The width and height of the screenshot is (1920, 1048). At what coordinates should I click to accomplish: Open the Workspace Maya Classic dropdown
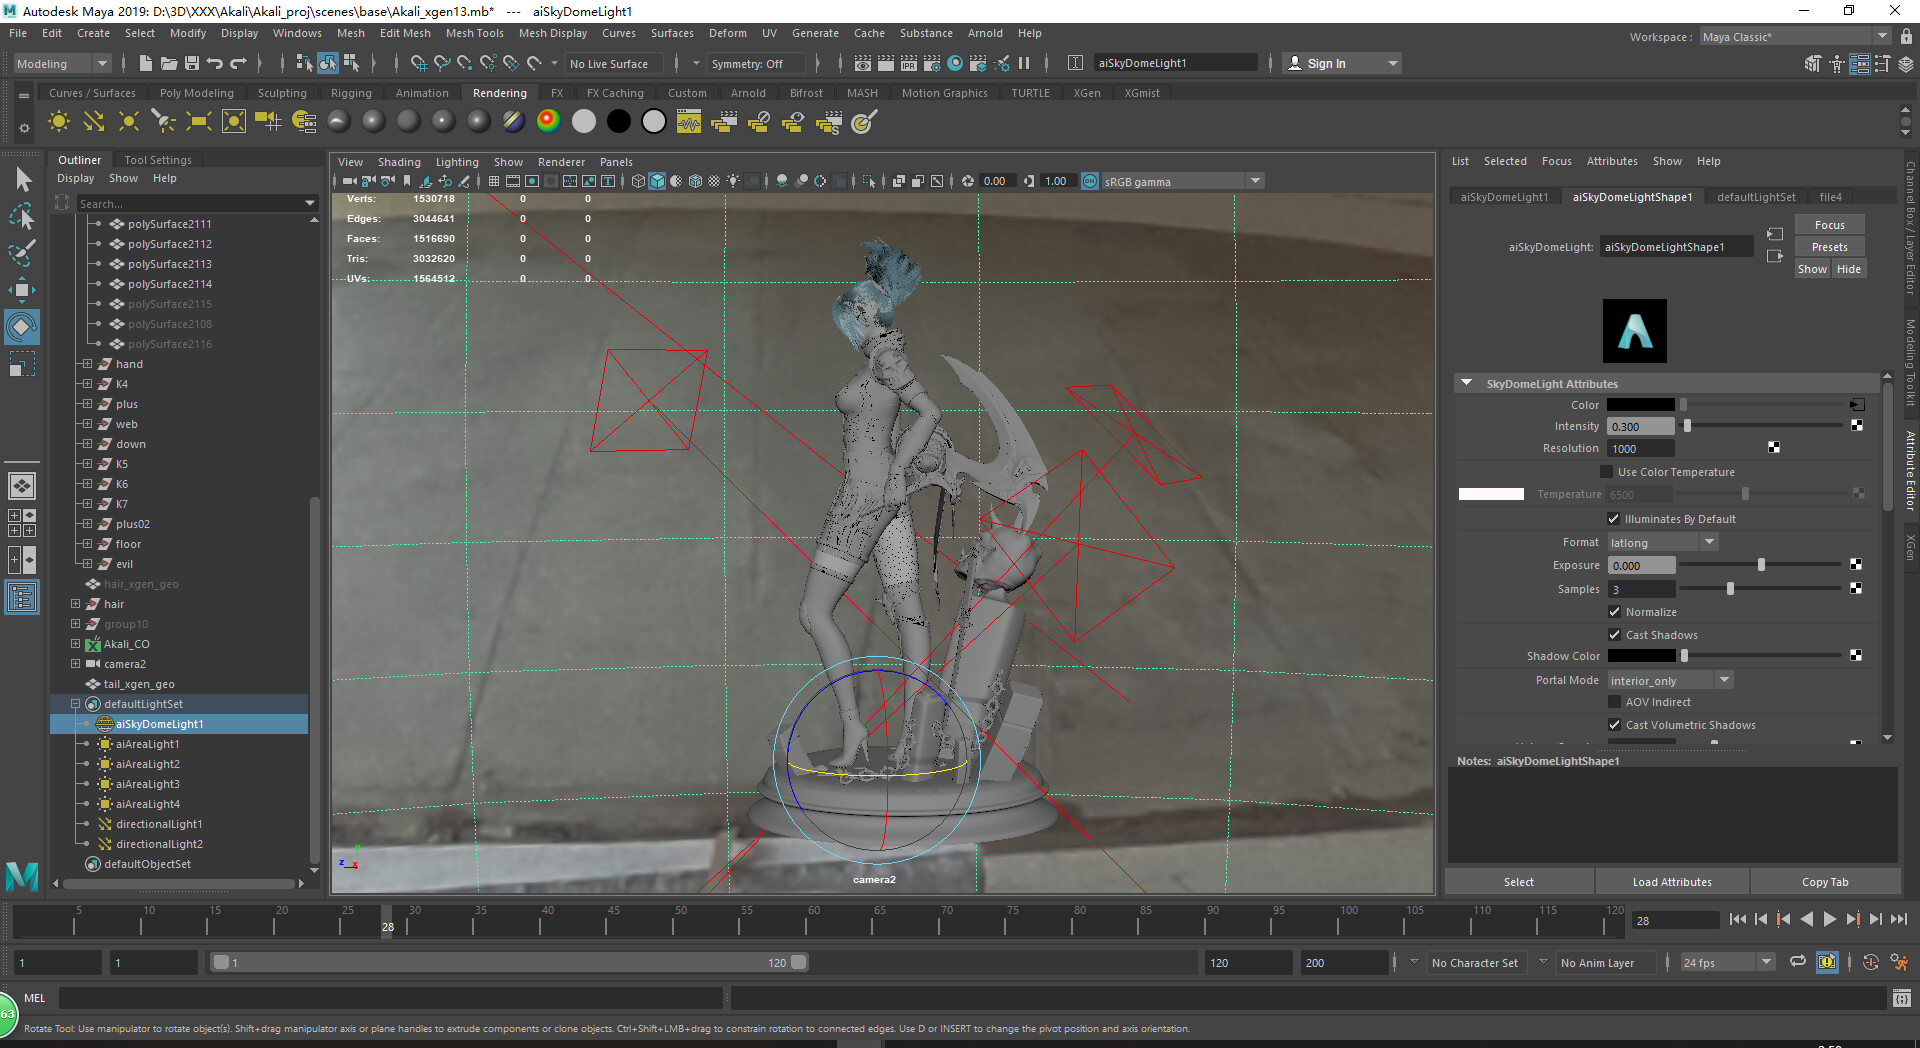1796,37
